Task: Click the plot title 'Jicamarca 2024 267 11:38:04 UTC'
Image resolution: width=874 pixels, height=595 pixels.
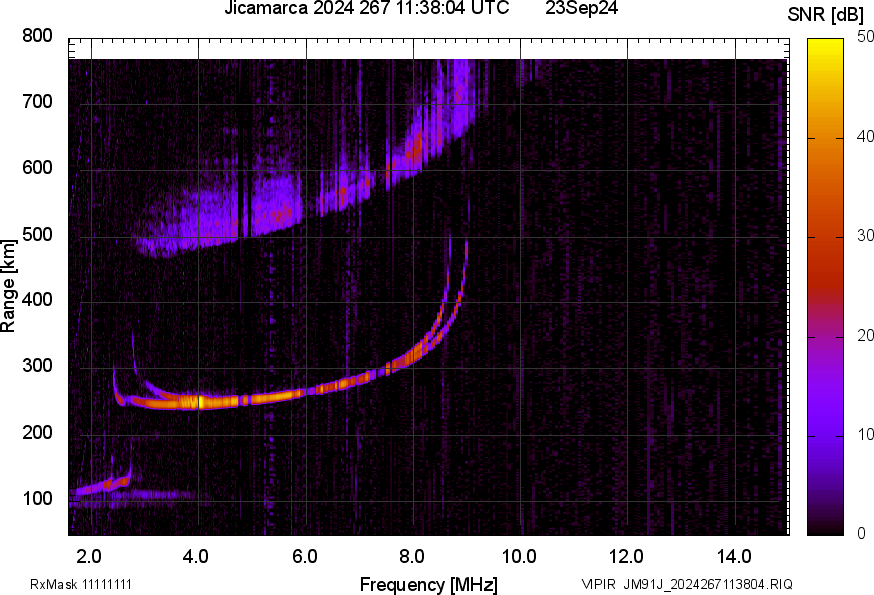Action: 366,8
